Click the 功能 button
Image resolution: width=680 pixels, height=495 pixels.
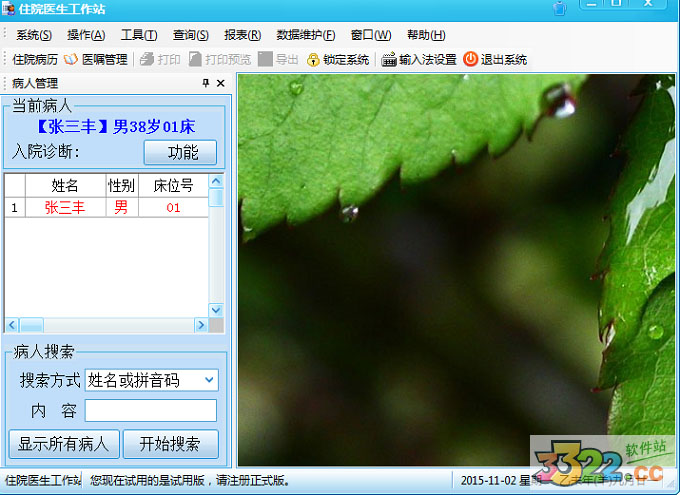point(180,152)
